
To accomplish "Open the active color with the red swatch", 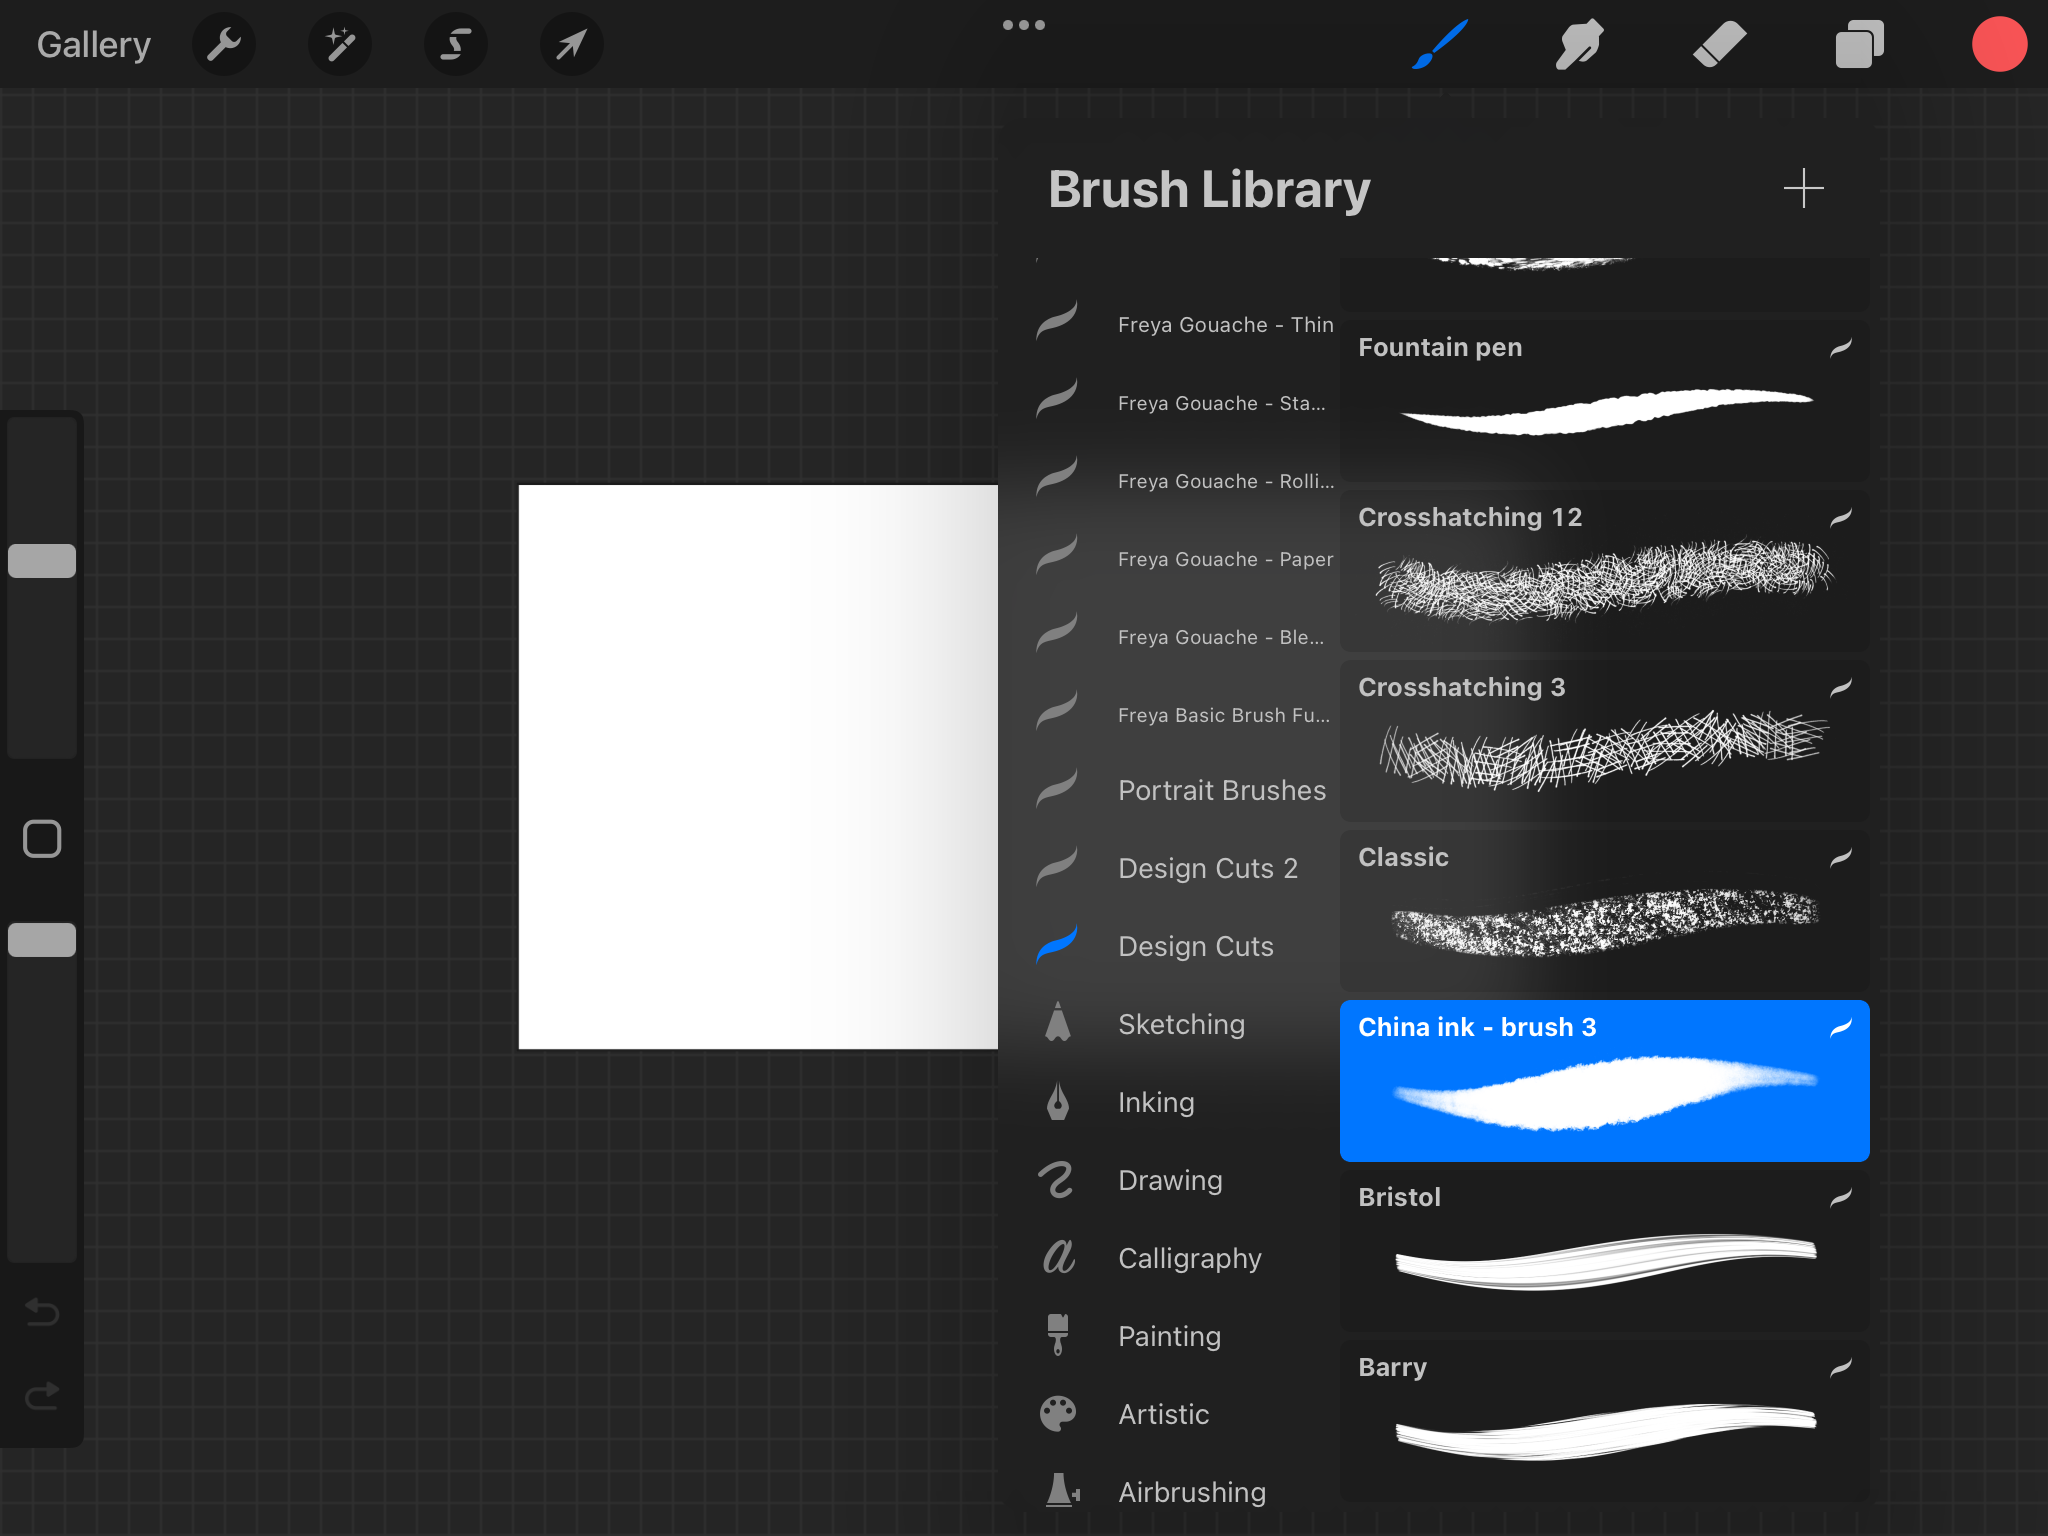I will pyautogui.click(x=1998, y=43).
